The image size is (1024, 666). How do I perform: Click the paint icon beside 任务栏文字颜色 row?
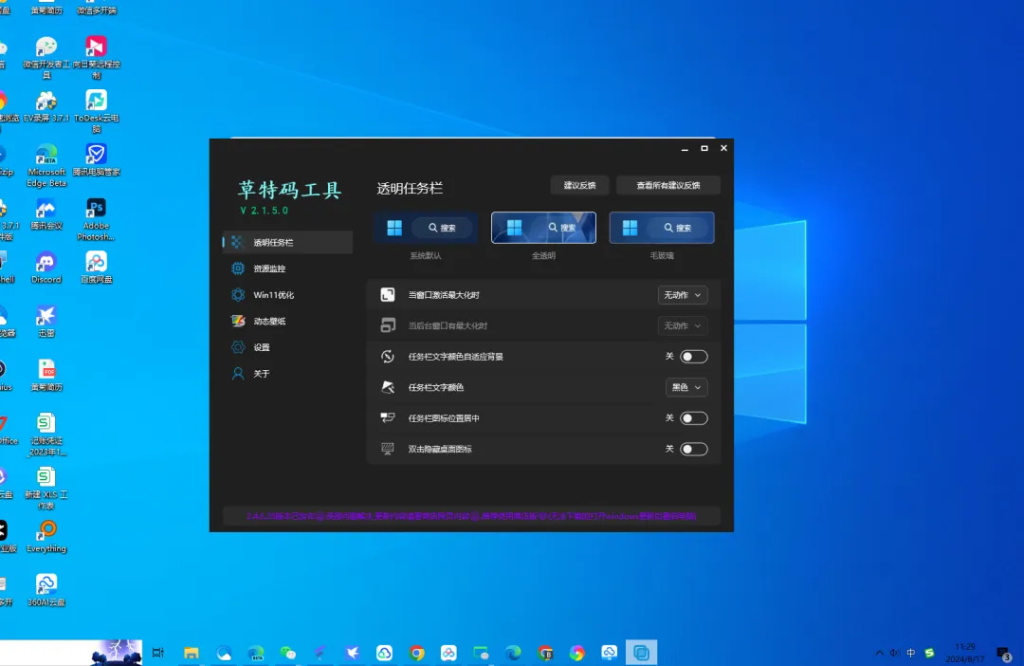pos(388,387)
